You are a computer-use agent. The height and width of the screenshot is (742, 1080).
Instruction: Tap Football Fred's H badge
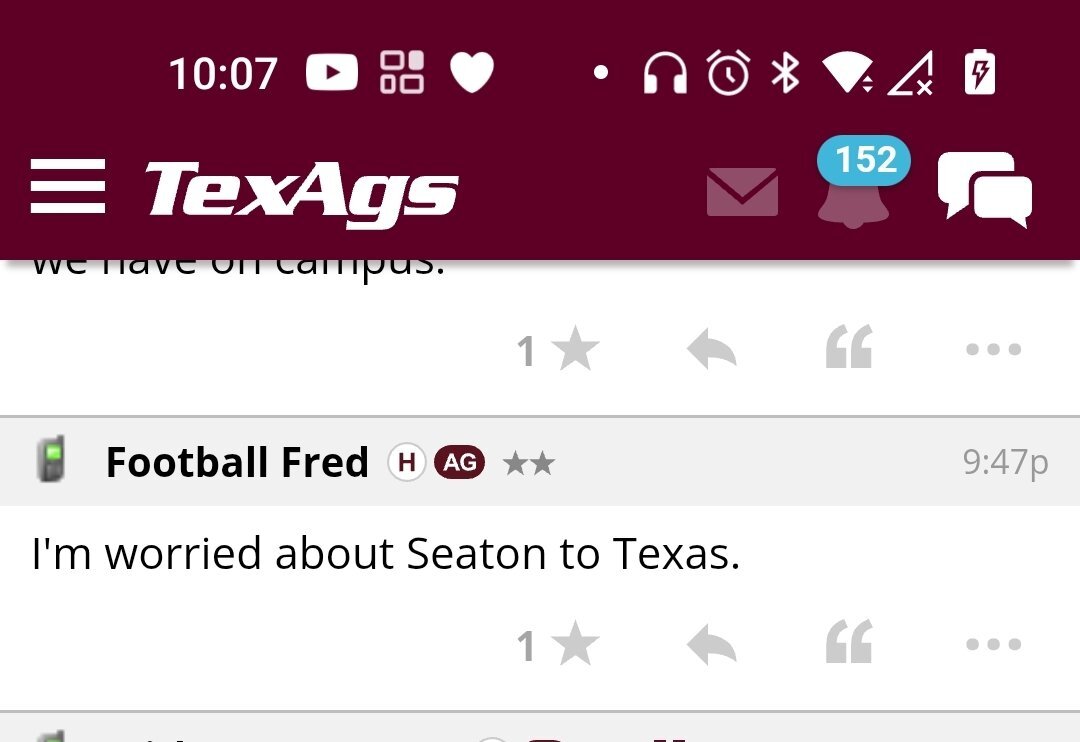(x=406, y=462)
